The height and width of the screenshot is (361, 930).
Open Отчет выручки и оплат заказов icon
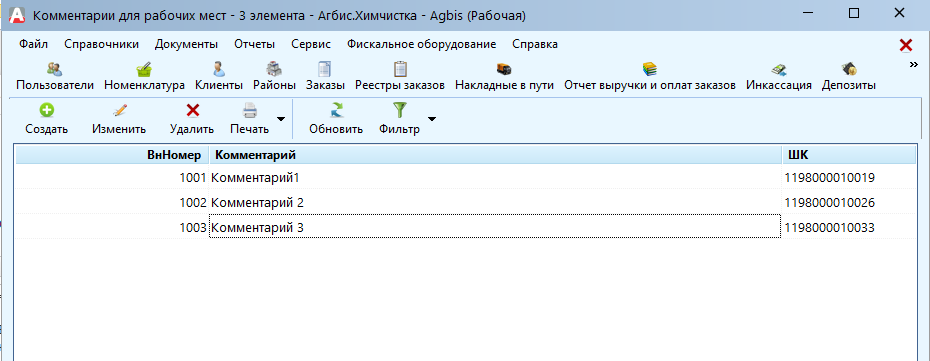point(650,69)
